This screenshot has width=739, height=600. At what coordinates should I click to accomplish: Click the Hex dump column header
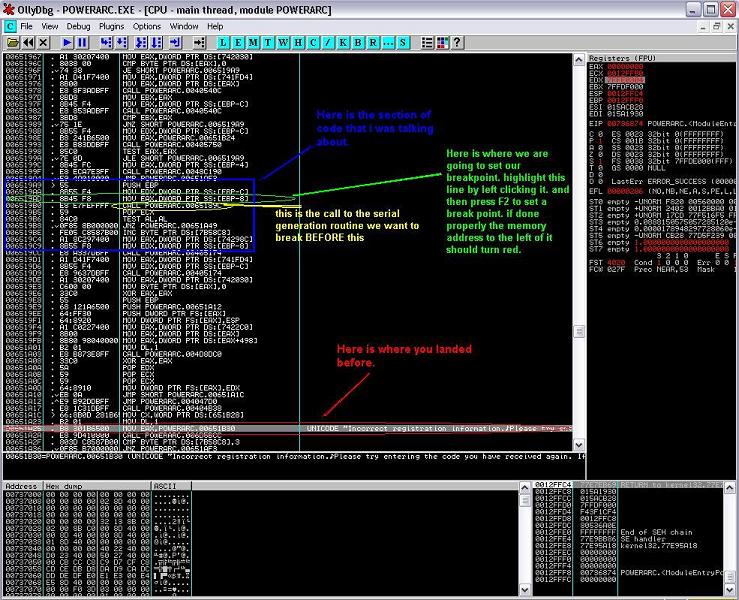pos(97,485)
